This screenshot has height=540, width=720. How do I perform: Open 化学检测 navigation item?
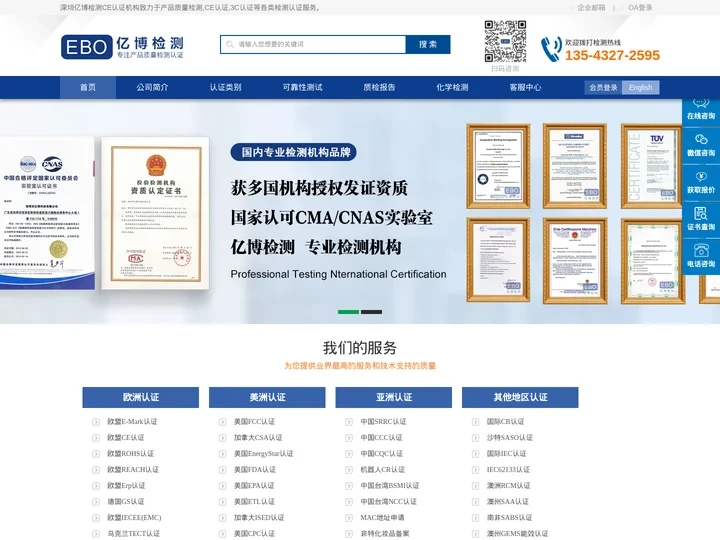tap(452, 87)
